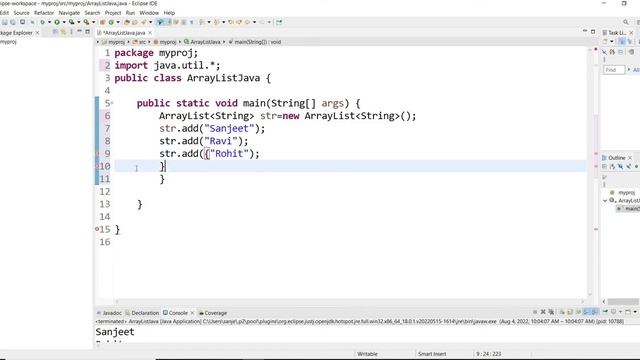The image size is (640, 360).
Task: Click the Open Task toolbar icon
Action: 135,22
